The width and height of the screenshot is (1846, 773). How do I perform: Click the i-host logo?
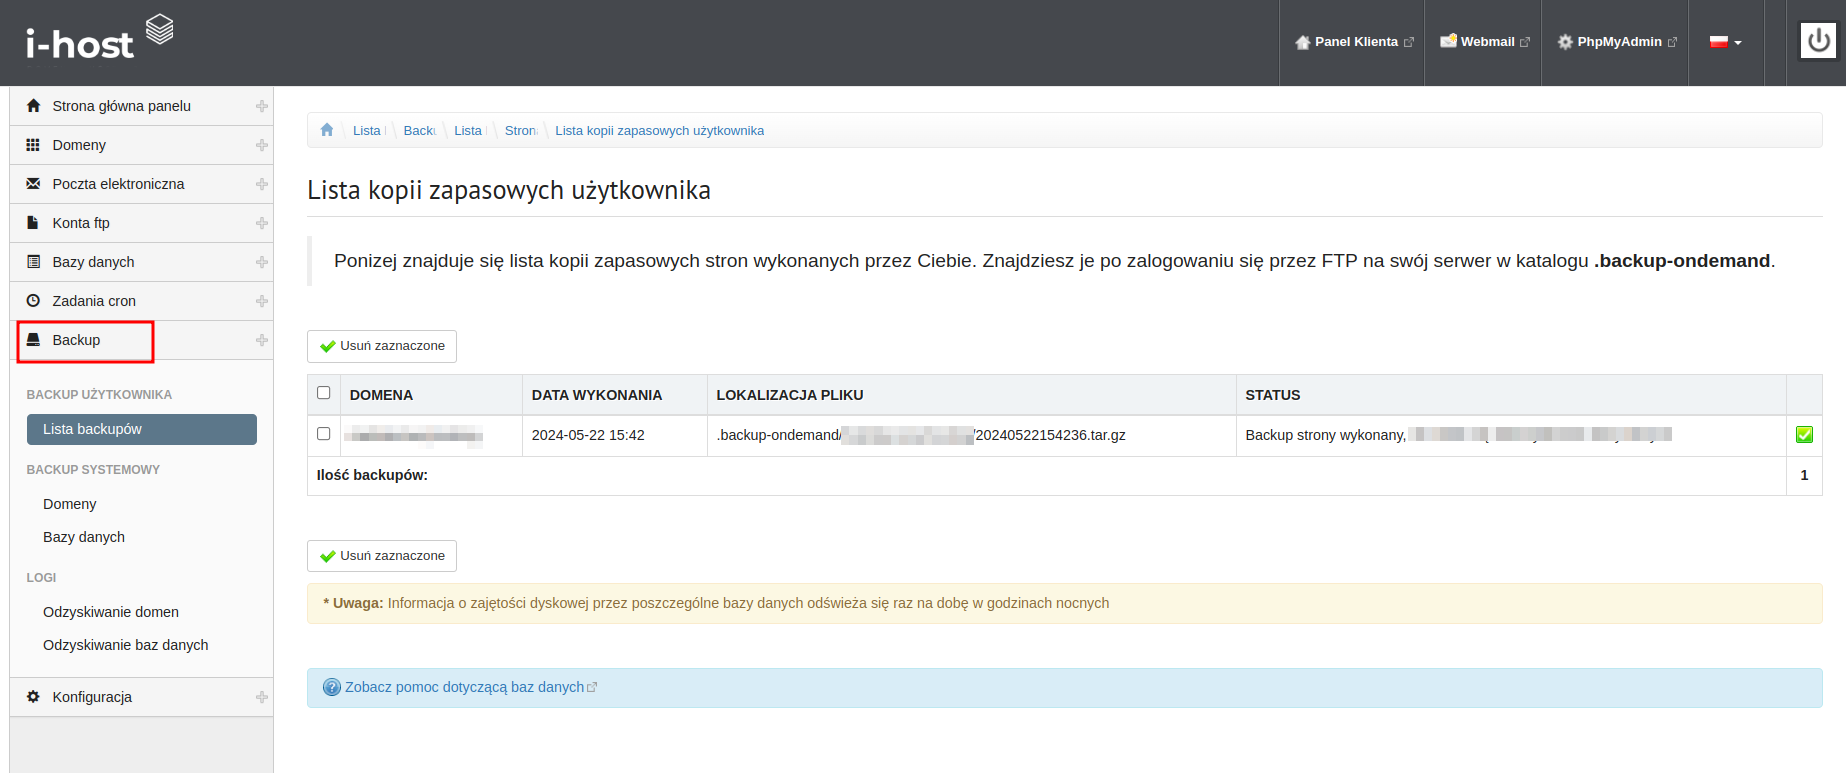coord(99,39)
